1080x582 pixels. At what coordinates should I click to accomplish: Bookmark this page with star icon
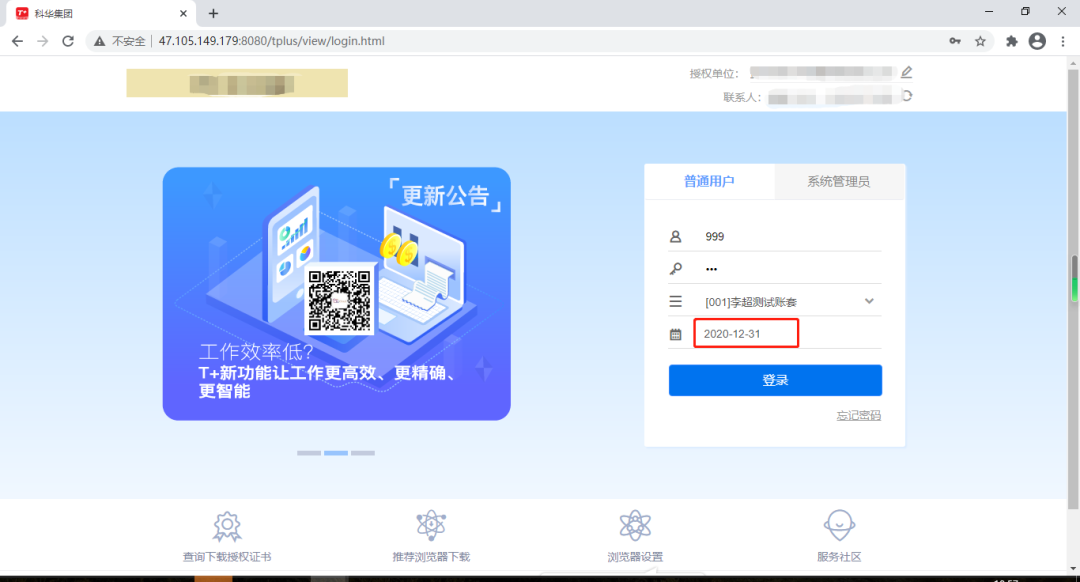[x=980, y=41]
